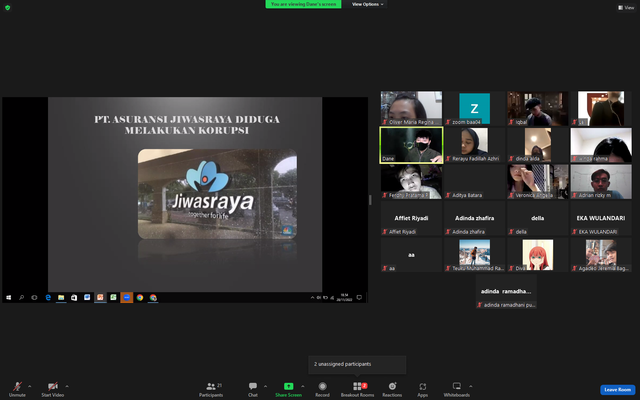This screenshot has height=400, width=640.
Task: Start recording with the Record button
Action: pos(322,389)
